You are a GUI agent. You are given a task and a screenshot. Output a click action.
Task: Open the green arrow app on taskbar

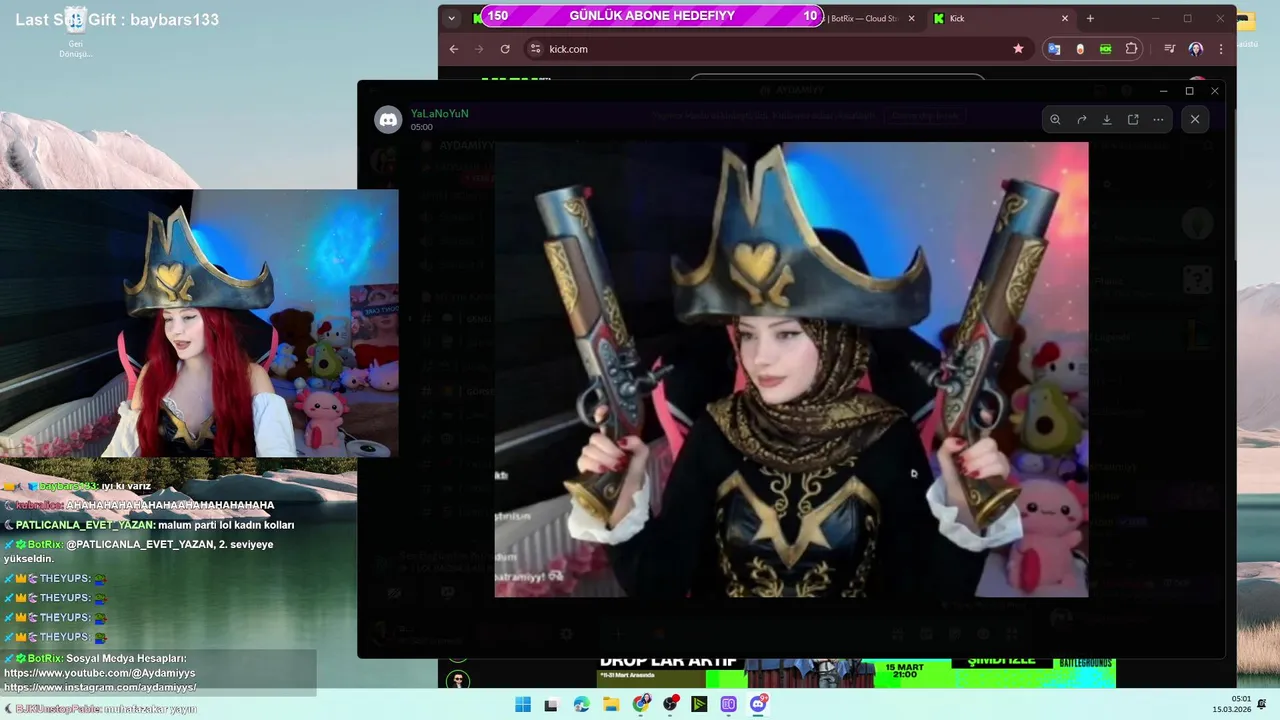(x=699, y=705)
